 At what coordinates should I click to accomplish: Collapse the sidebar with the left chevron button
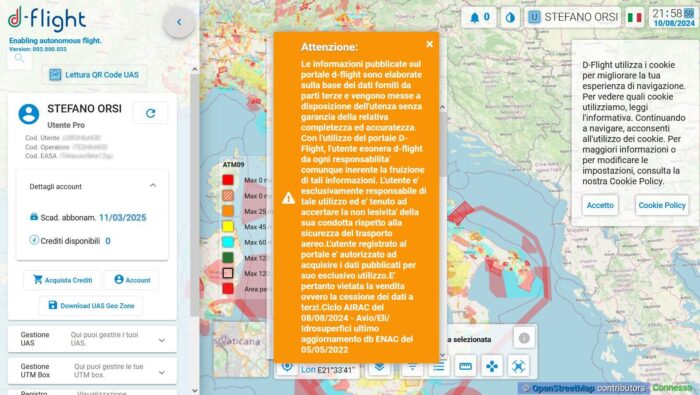point(179,22)
